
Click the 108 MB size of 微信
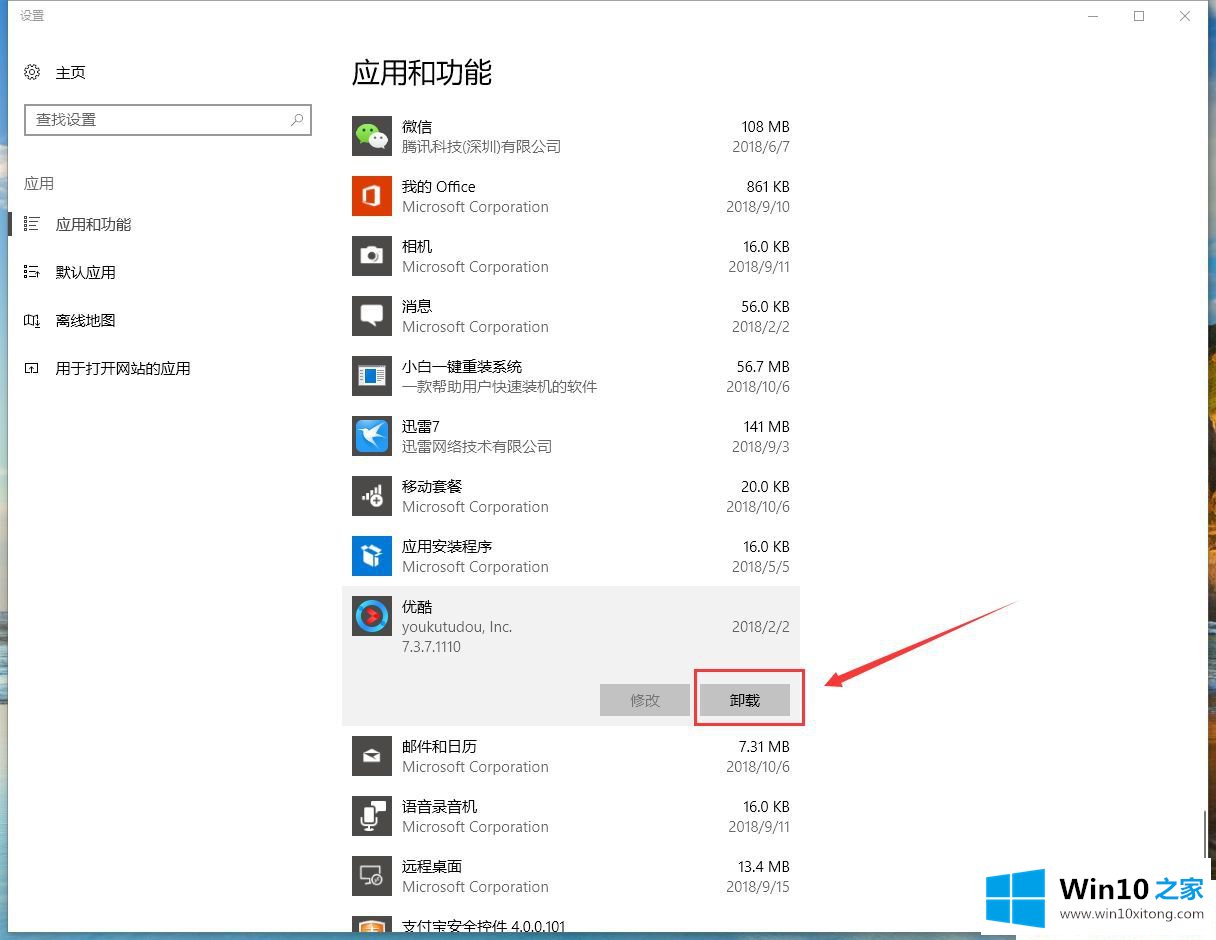point(765,126)
